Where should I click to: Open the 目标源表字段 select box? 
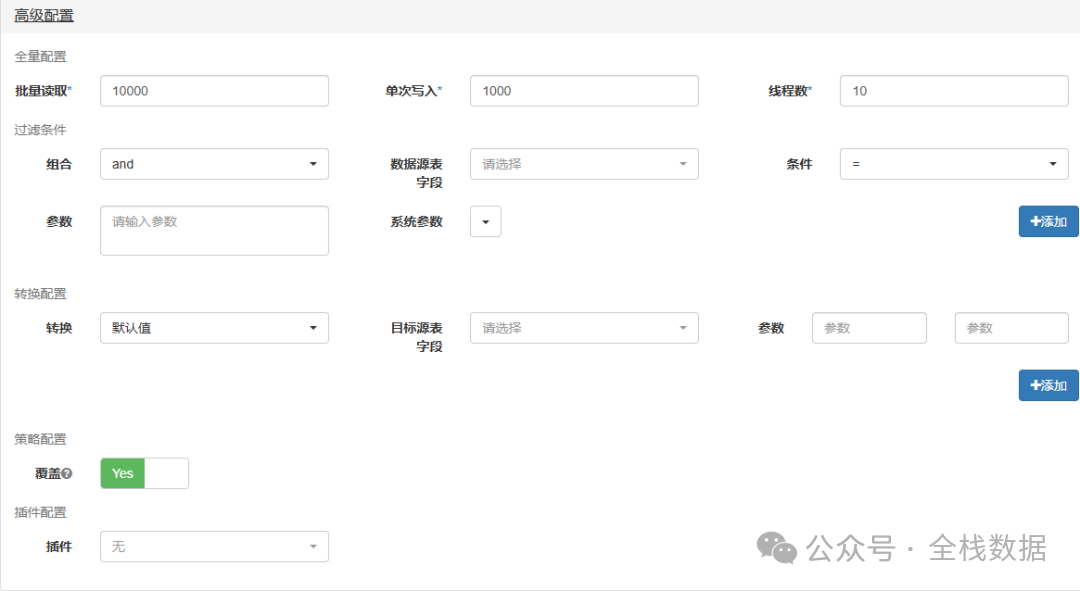[x=584, y=328]
